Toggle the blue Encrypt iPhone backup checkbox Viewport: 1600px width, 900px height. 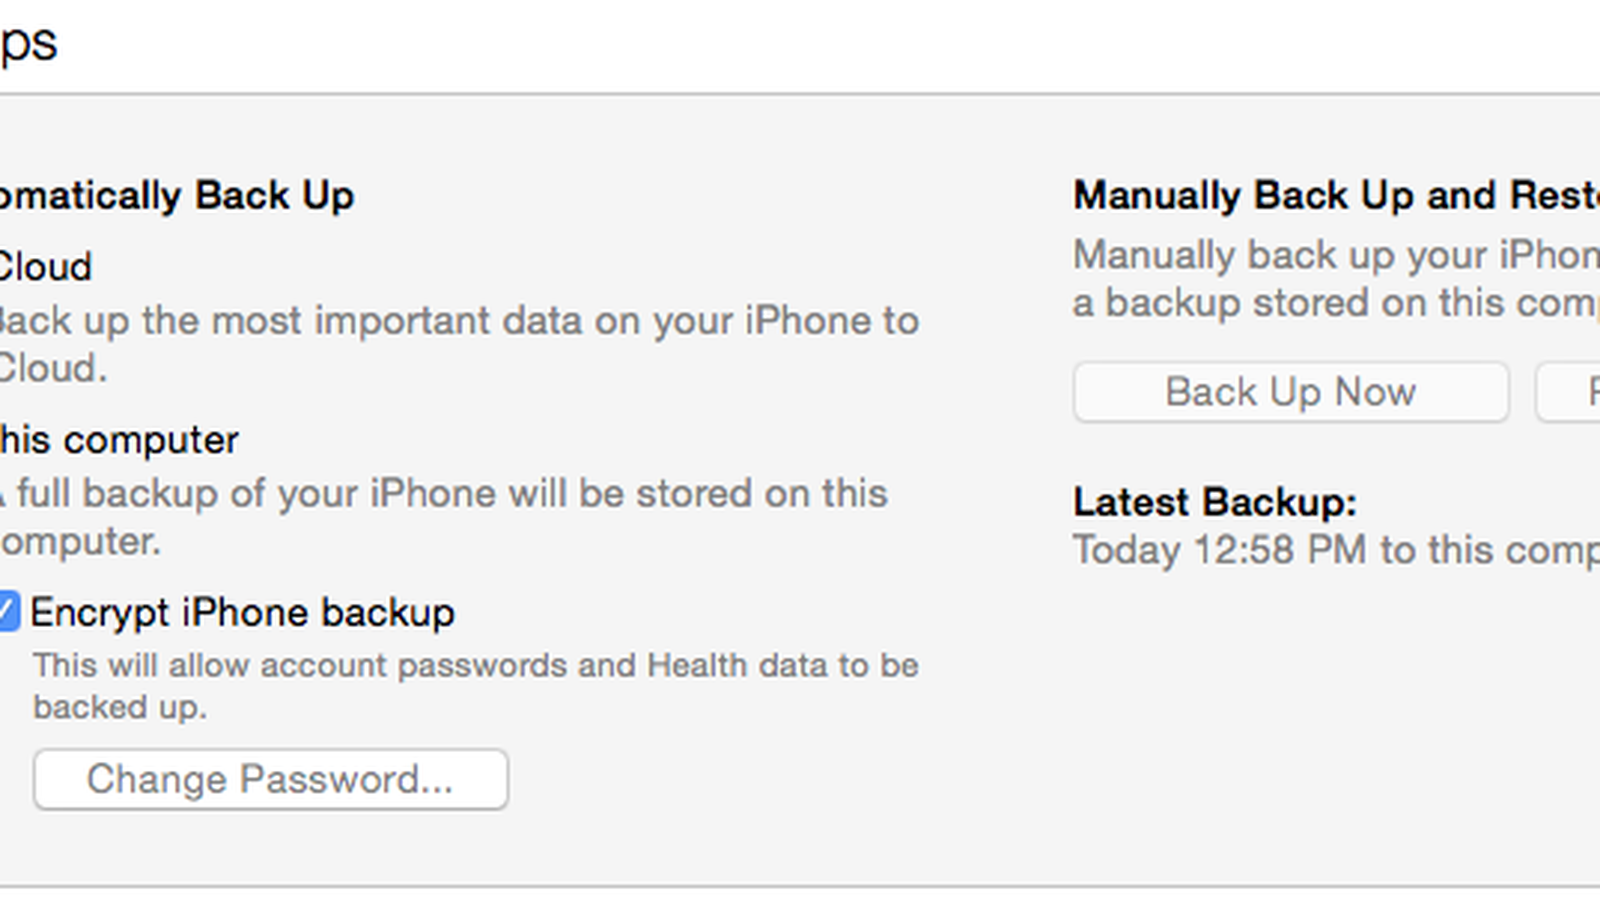[x=8, y=611]
